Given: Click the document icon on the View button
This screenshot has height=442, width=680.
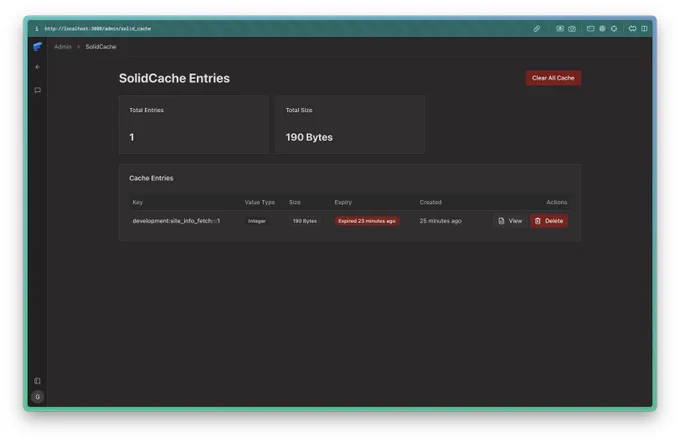Looking at the screenshot, I should click(x=501, y=221).
